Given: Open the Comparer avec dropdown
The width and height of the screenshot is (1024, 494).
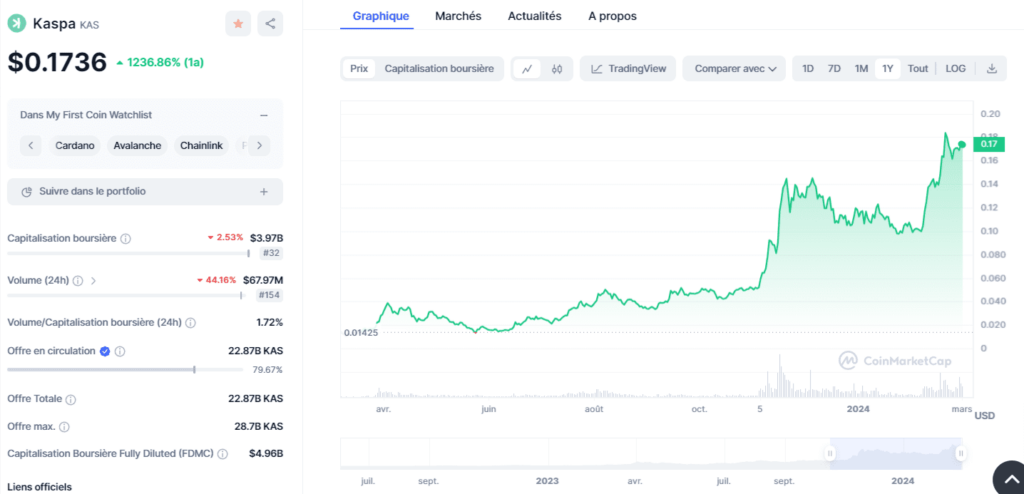Looking at the screenshot, I should [x=734, y=69].
